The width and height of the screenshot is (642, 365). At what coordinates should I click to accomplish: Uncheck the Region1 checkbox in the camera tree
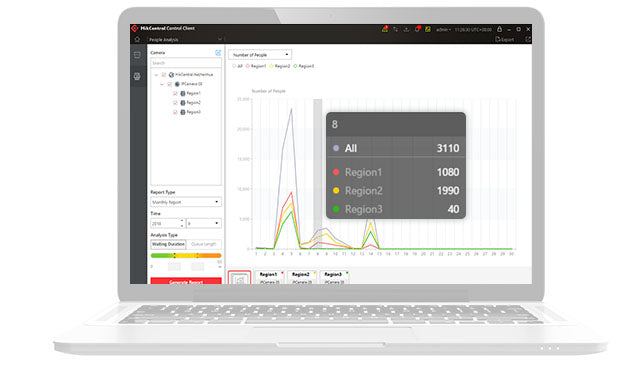[175, 93]
